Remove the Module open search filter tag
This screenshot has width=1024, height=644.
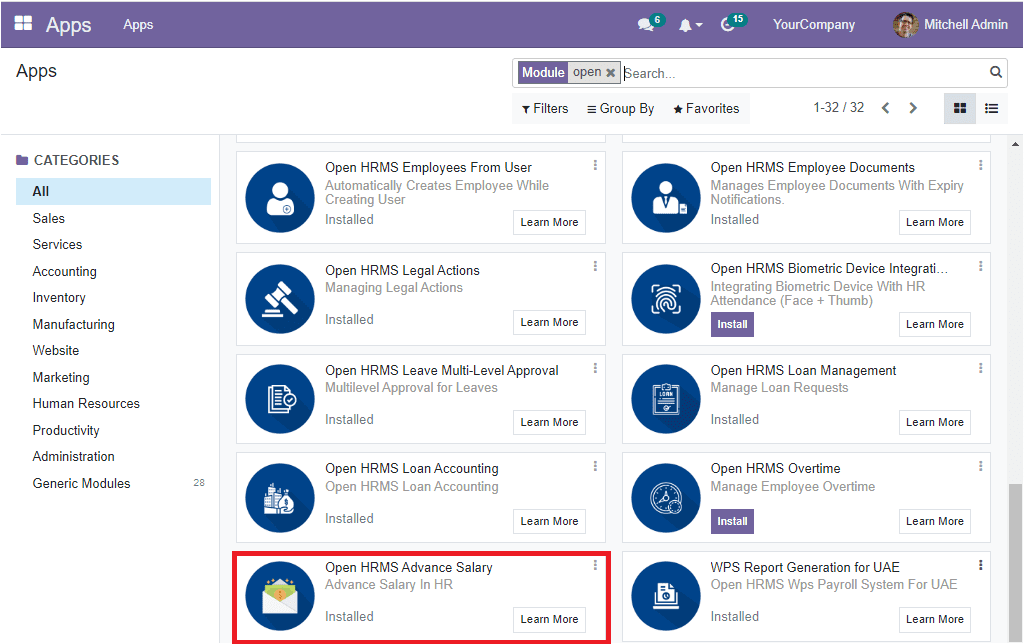point(610,73)
